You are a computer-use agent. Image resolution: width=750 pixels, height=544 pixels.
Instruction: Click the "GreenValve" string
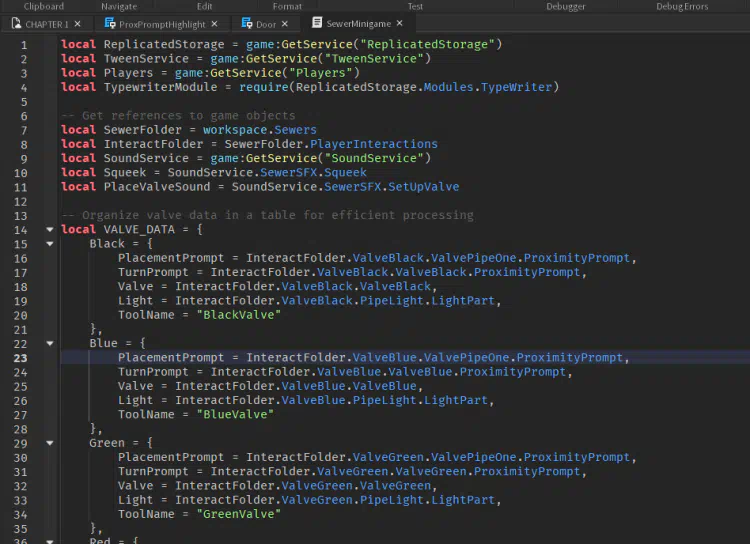(x=238, y=514)
